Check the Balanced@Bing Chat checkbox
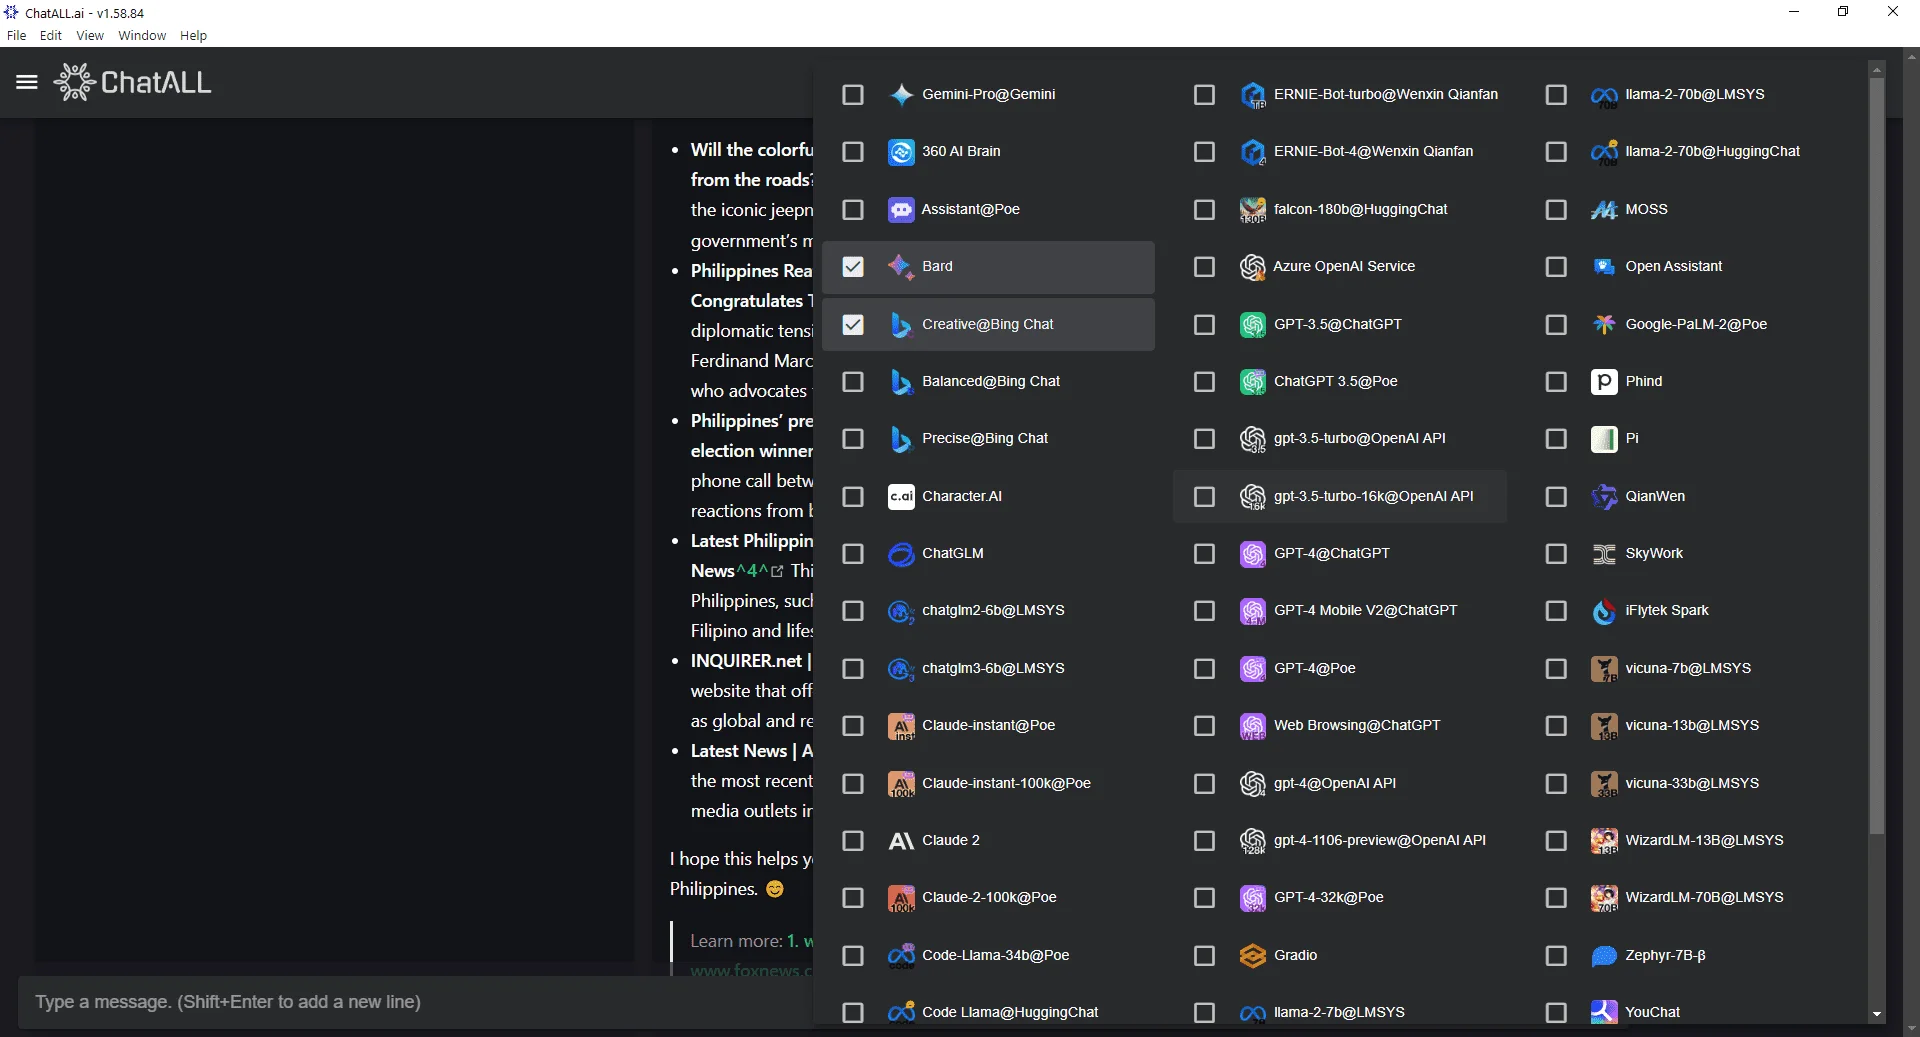This screenshot has width=1920, height=1037. [853, 382]
